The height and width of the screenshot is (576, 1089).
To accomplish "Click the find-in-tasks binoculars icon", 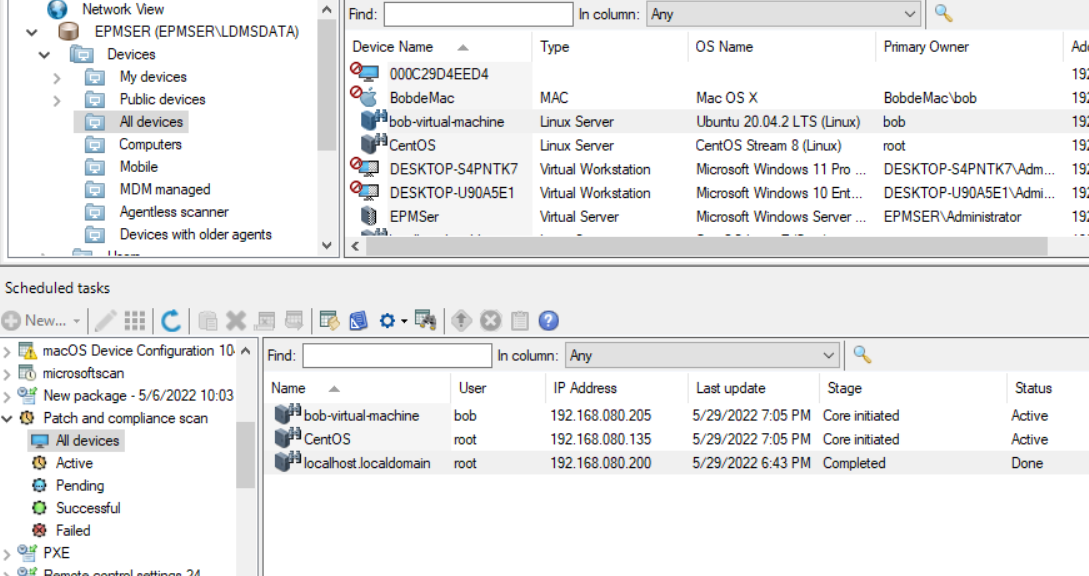I will click(x=426, y=321).
